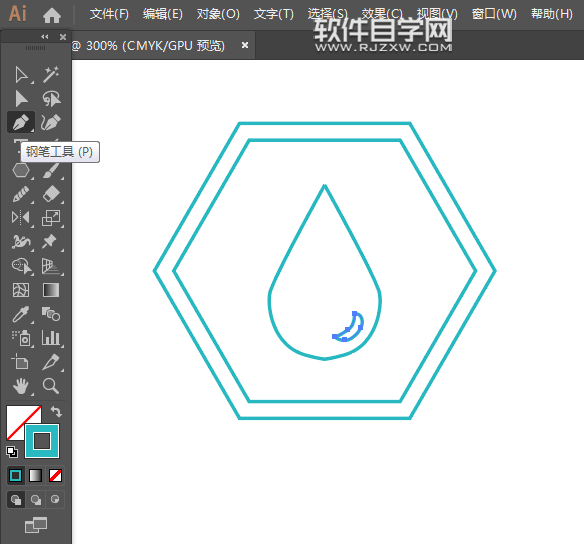
Task: Click the outer hexagon outline
Action: [x=324, y=123]
